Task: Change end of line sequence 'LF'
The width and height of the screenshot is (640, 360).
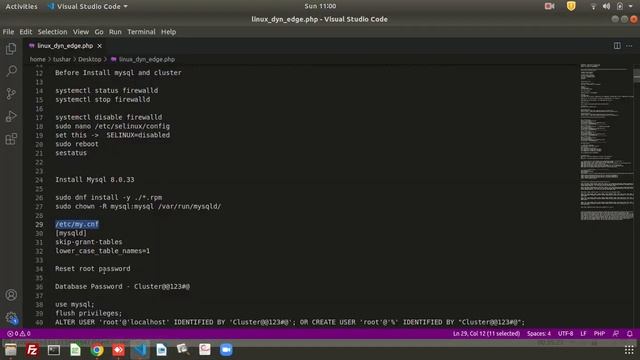Action: coord(583,333)
